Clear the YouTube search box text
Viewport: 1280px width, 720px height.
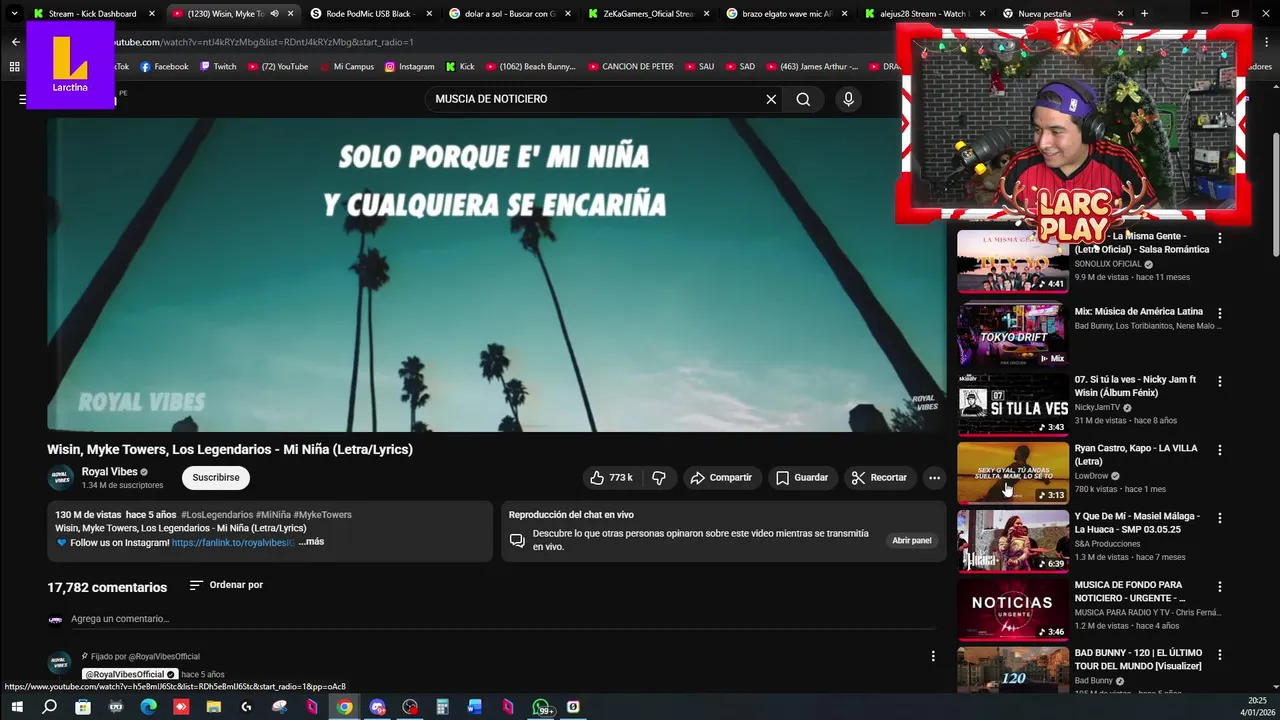(771, 99)
